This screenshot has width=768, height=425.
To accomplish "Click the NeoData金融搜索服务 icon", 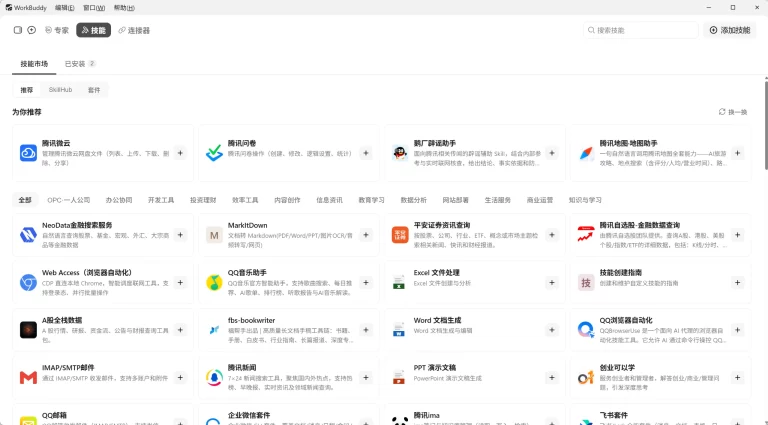I will point(28,235).
